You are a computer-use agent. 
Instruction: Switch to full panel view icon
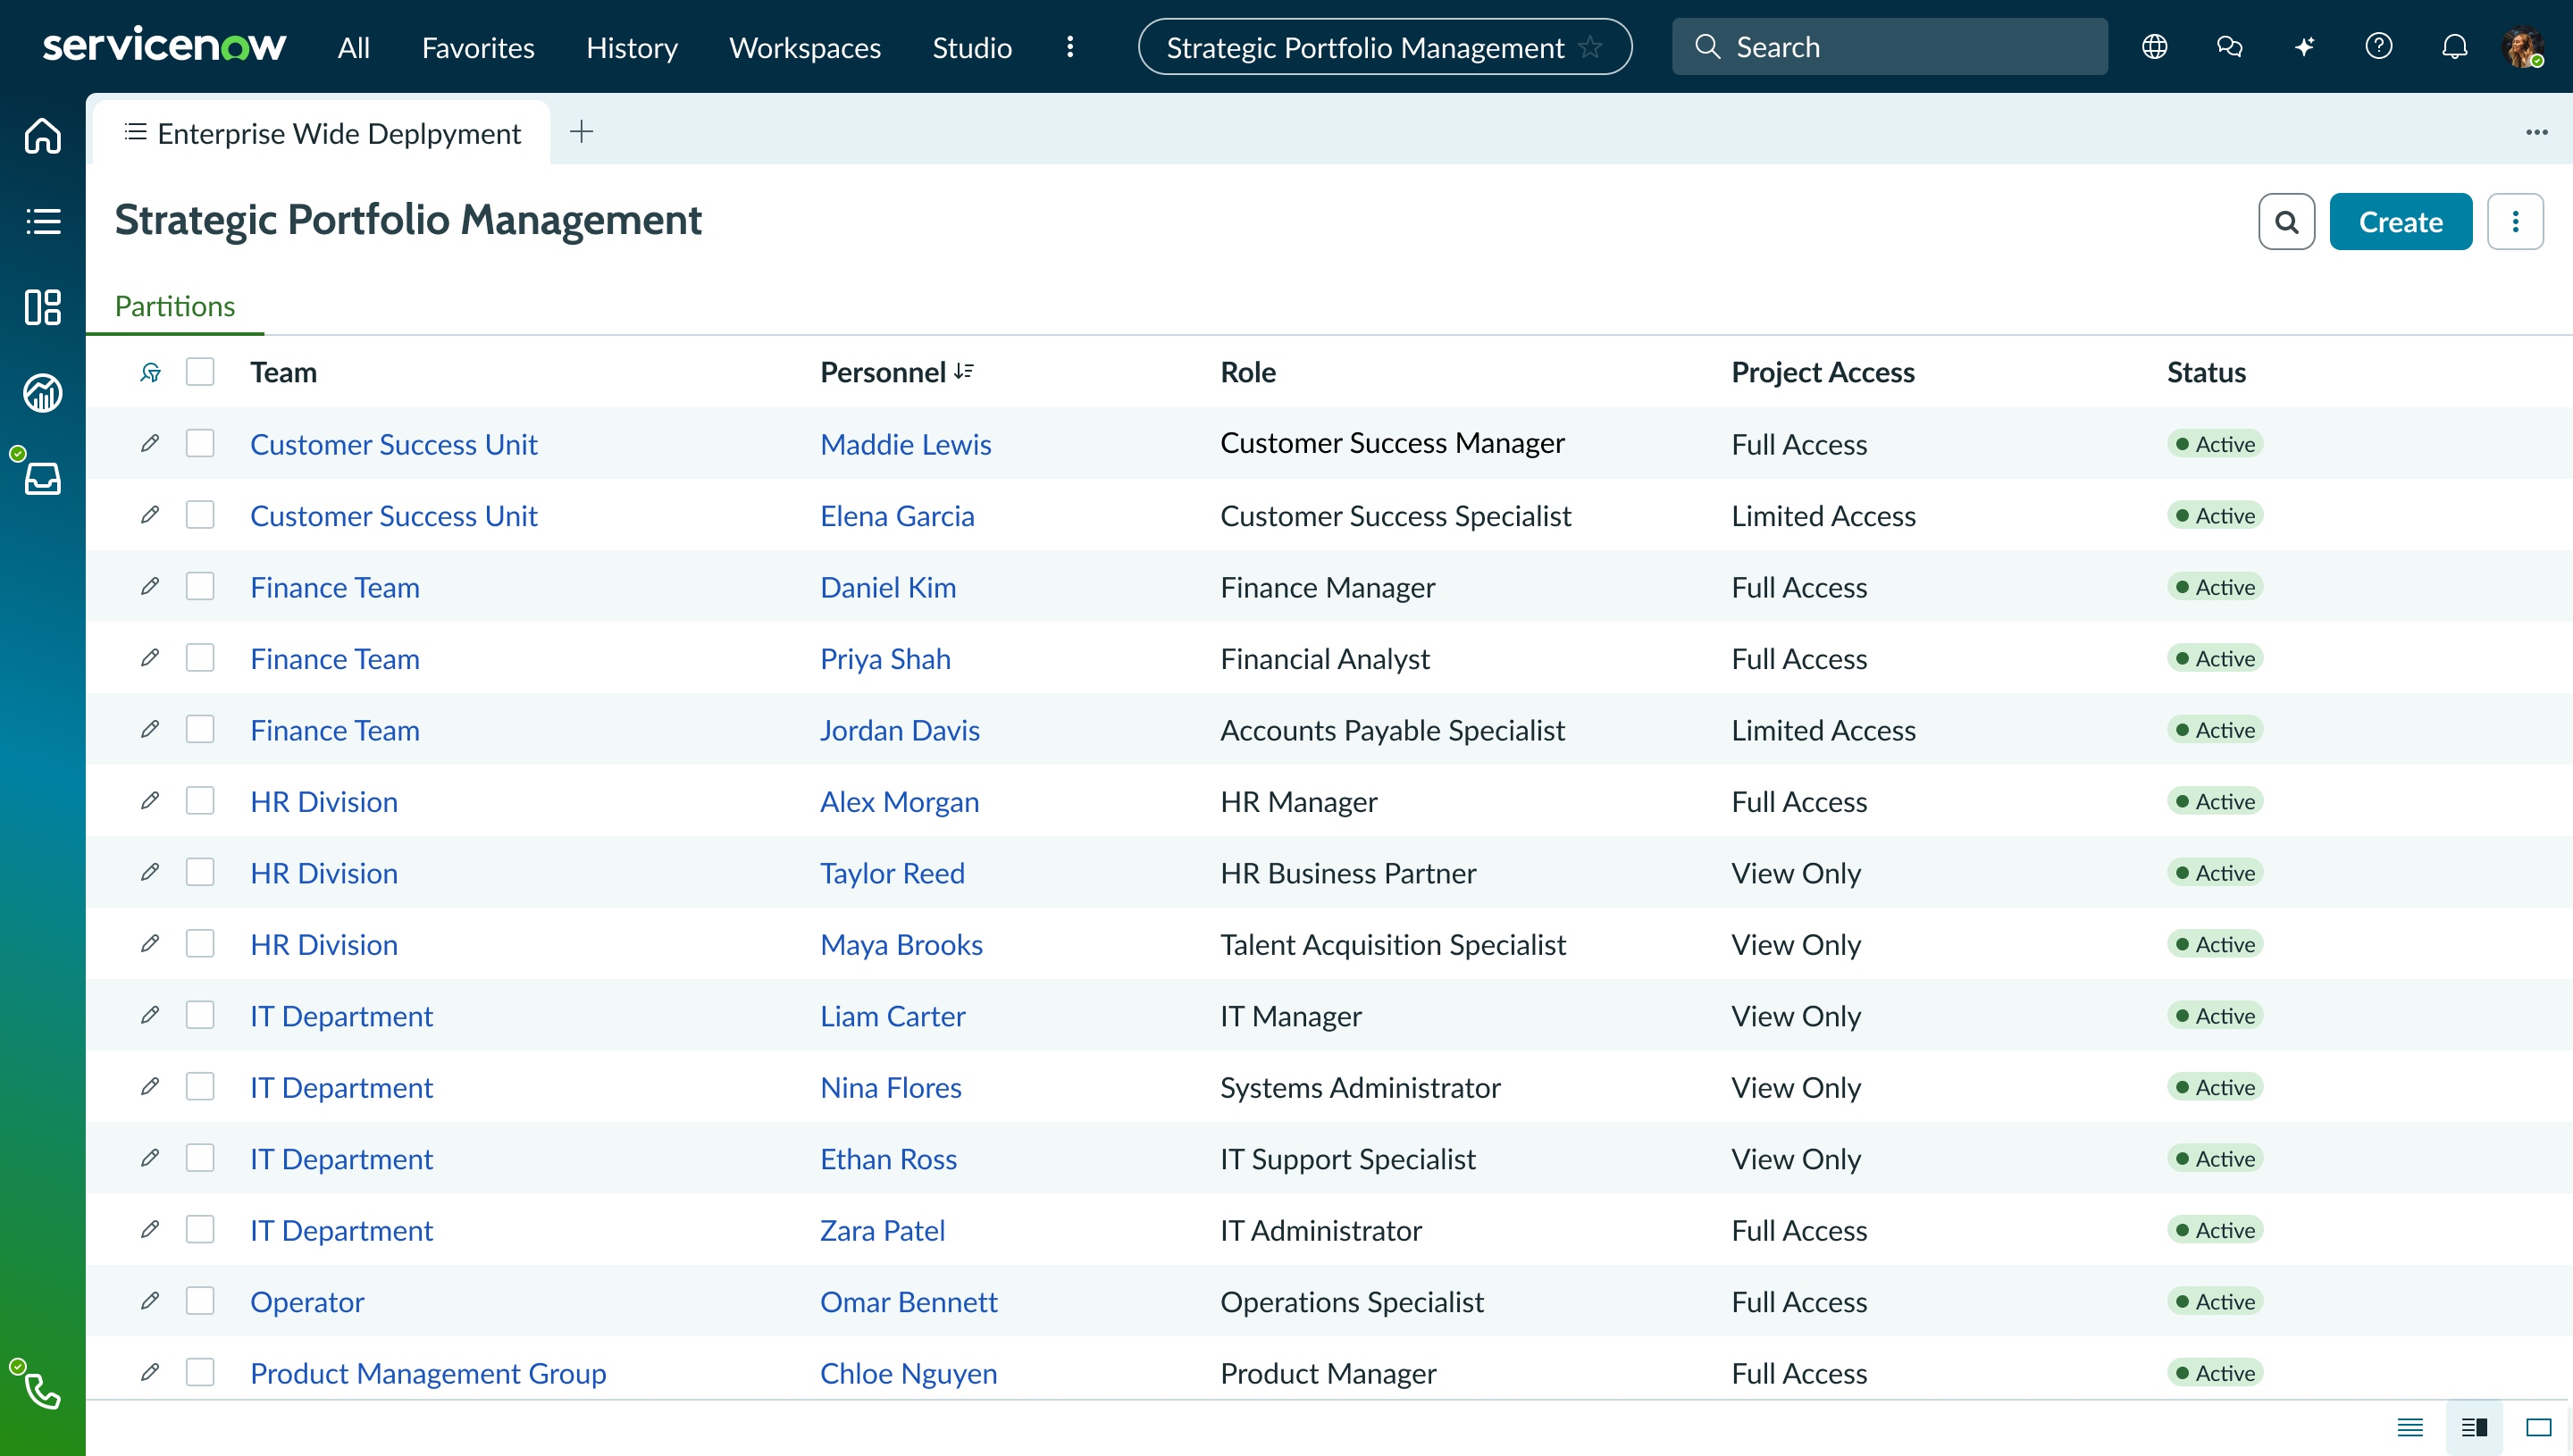pyautogui.click(x=2538, y=1427)
